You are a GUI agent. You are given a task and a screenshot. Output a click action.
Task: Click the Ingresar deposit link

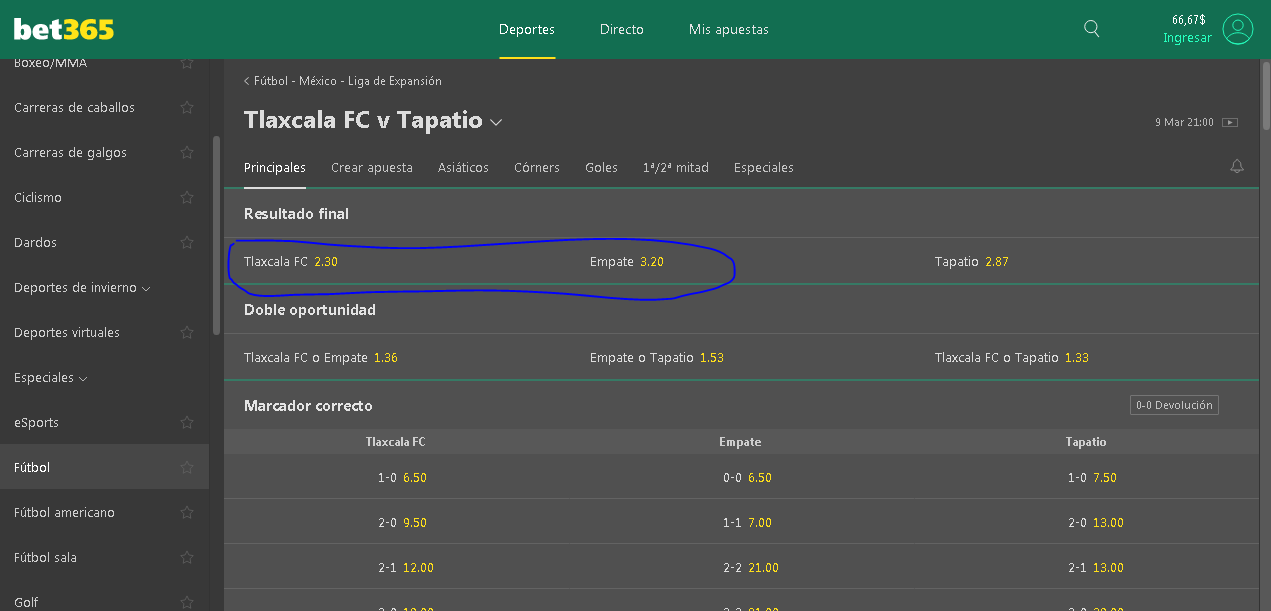(x=1187, y=38)
